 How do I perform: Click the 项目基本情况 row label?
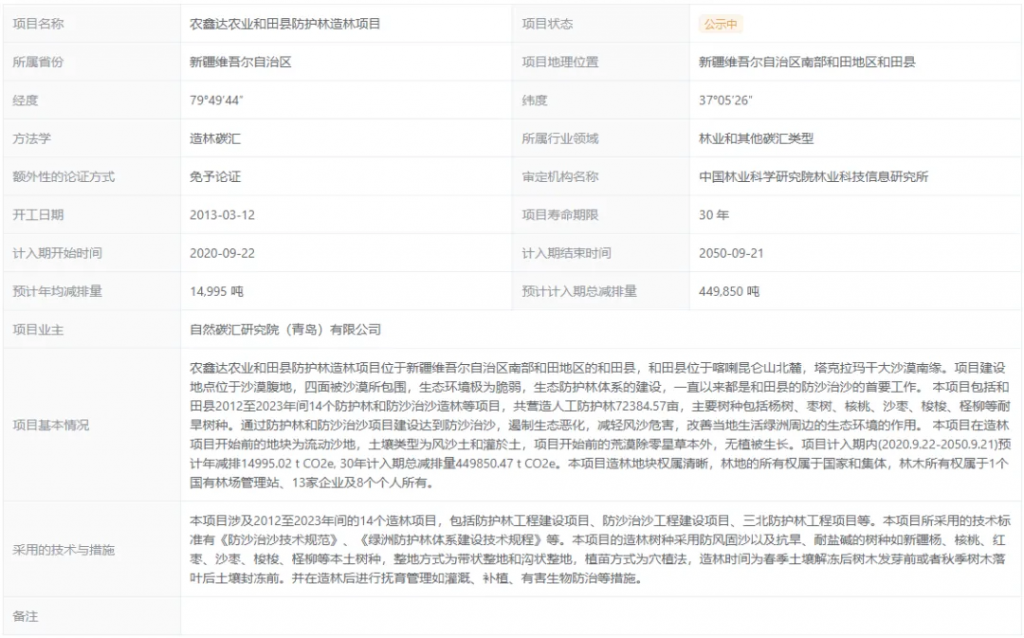click(x=50, y=425)
